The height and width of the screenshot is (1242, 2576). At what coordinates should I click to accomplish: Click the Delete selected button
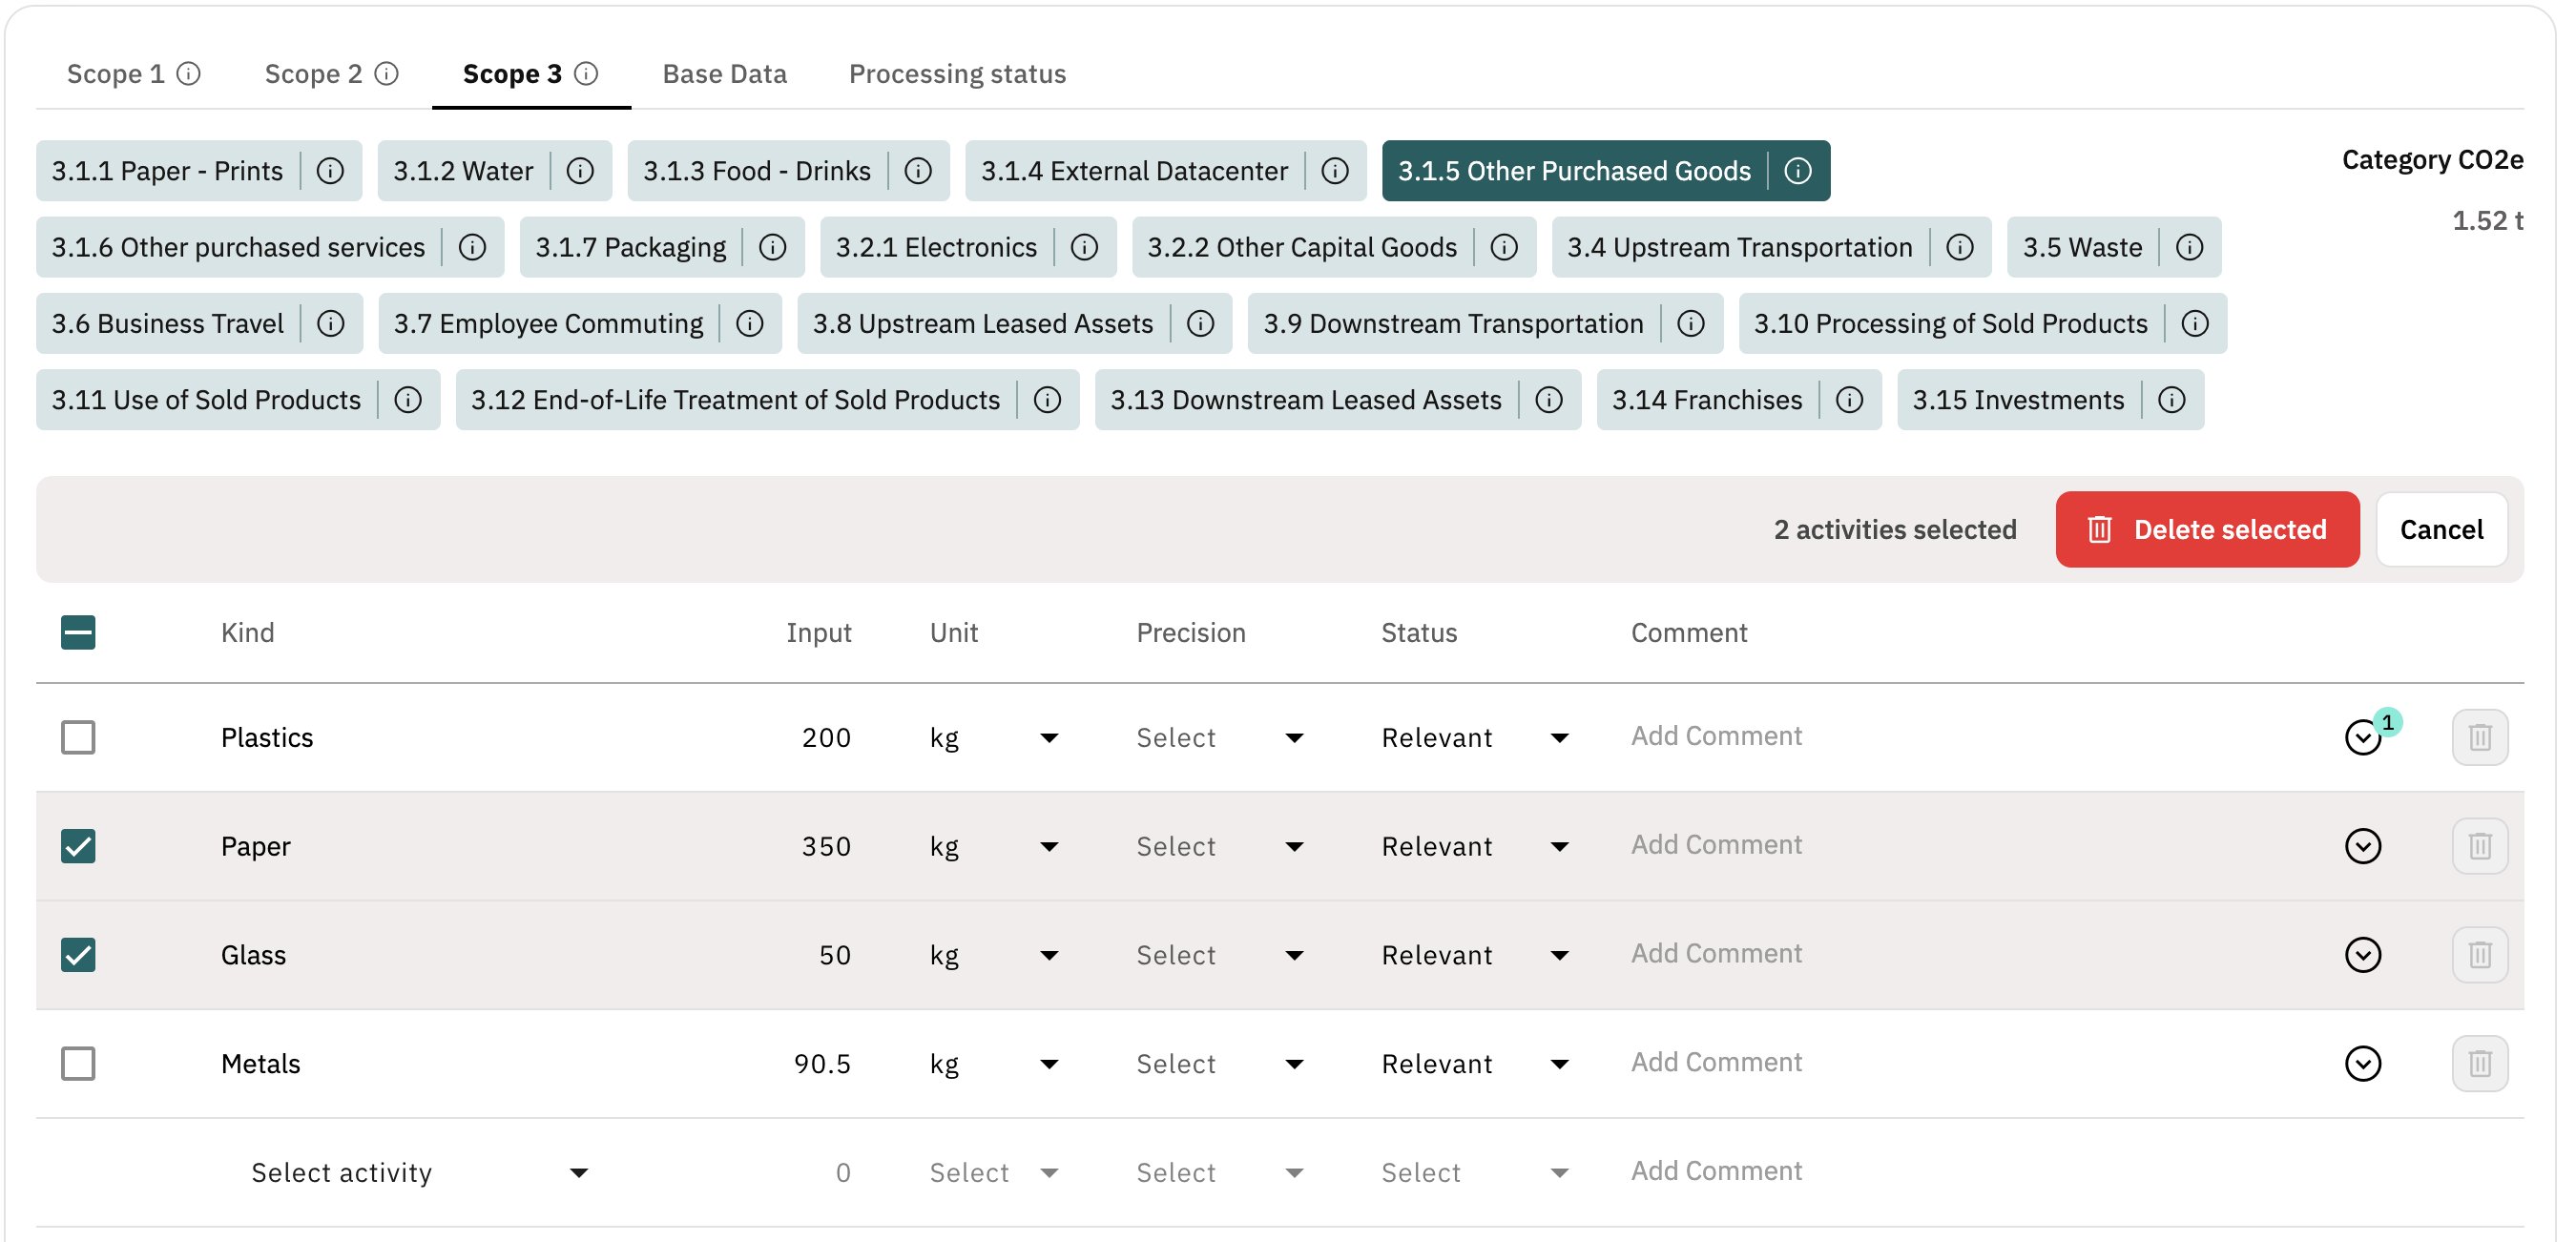(2206, 529)
